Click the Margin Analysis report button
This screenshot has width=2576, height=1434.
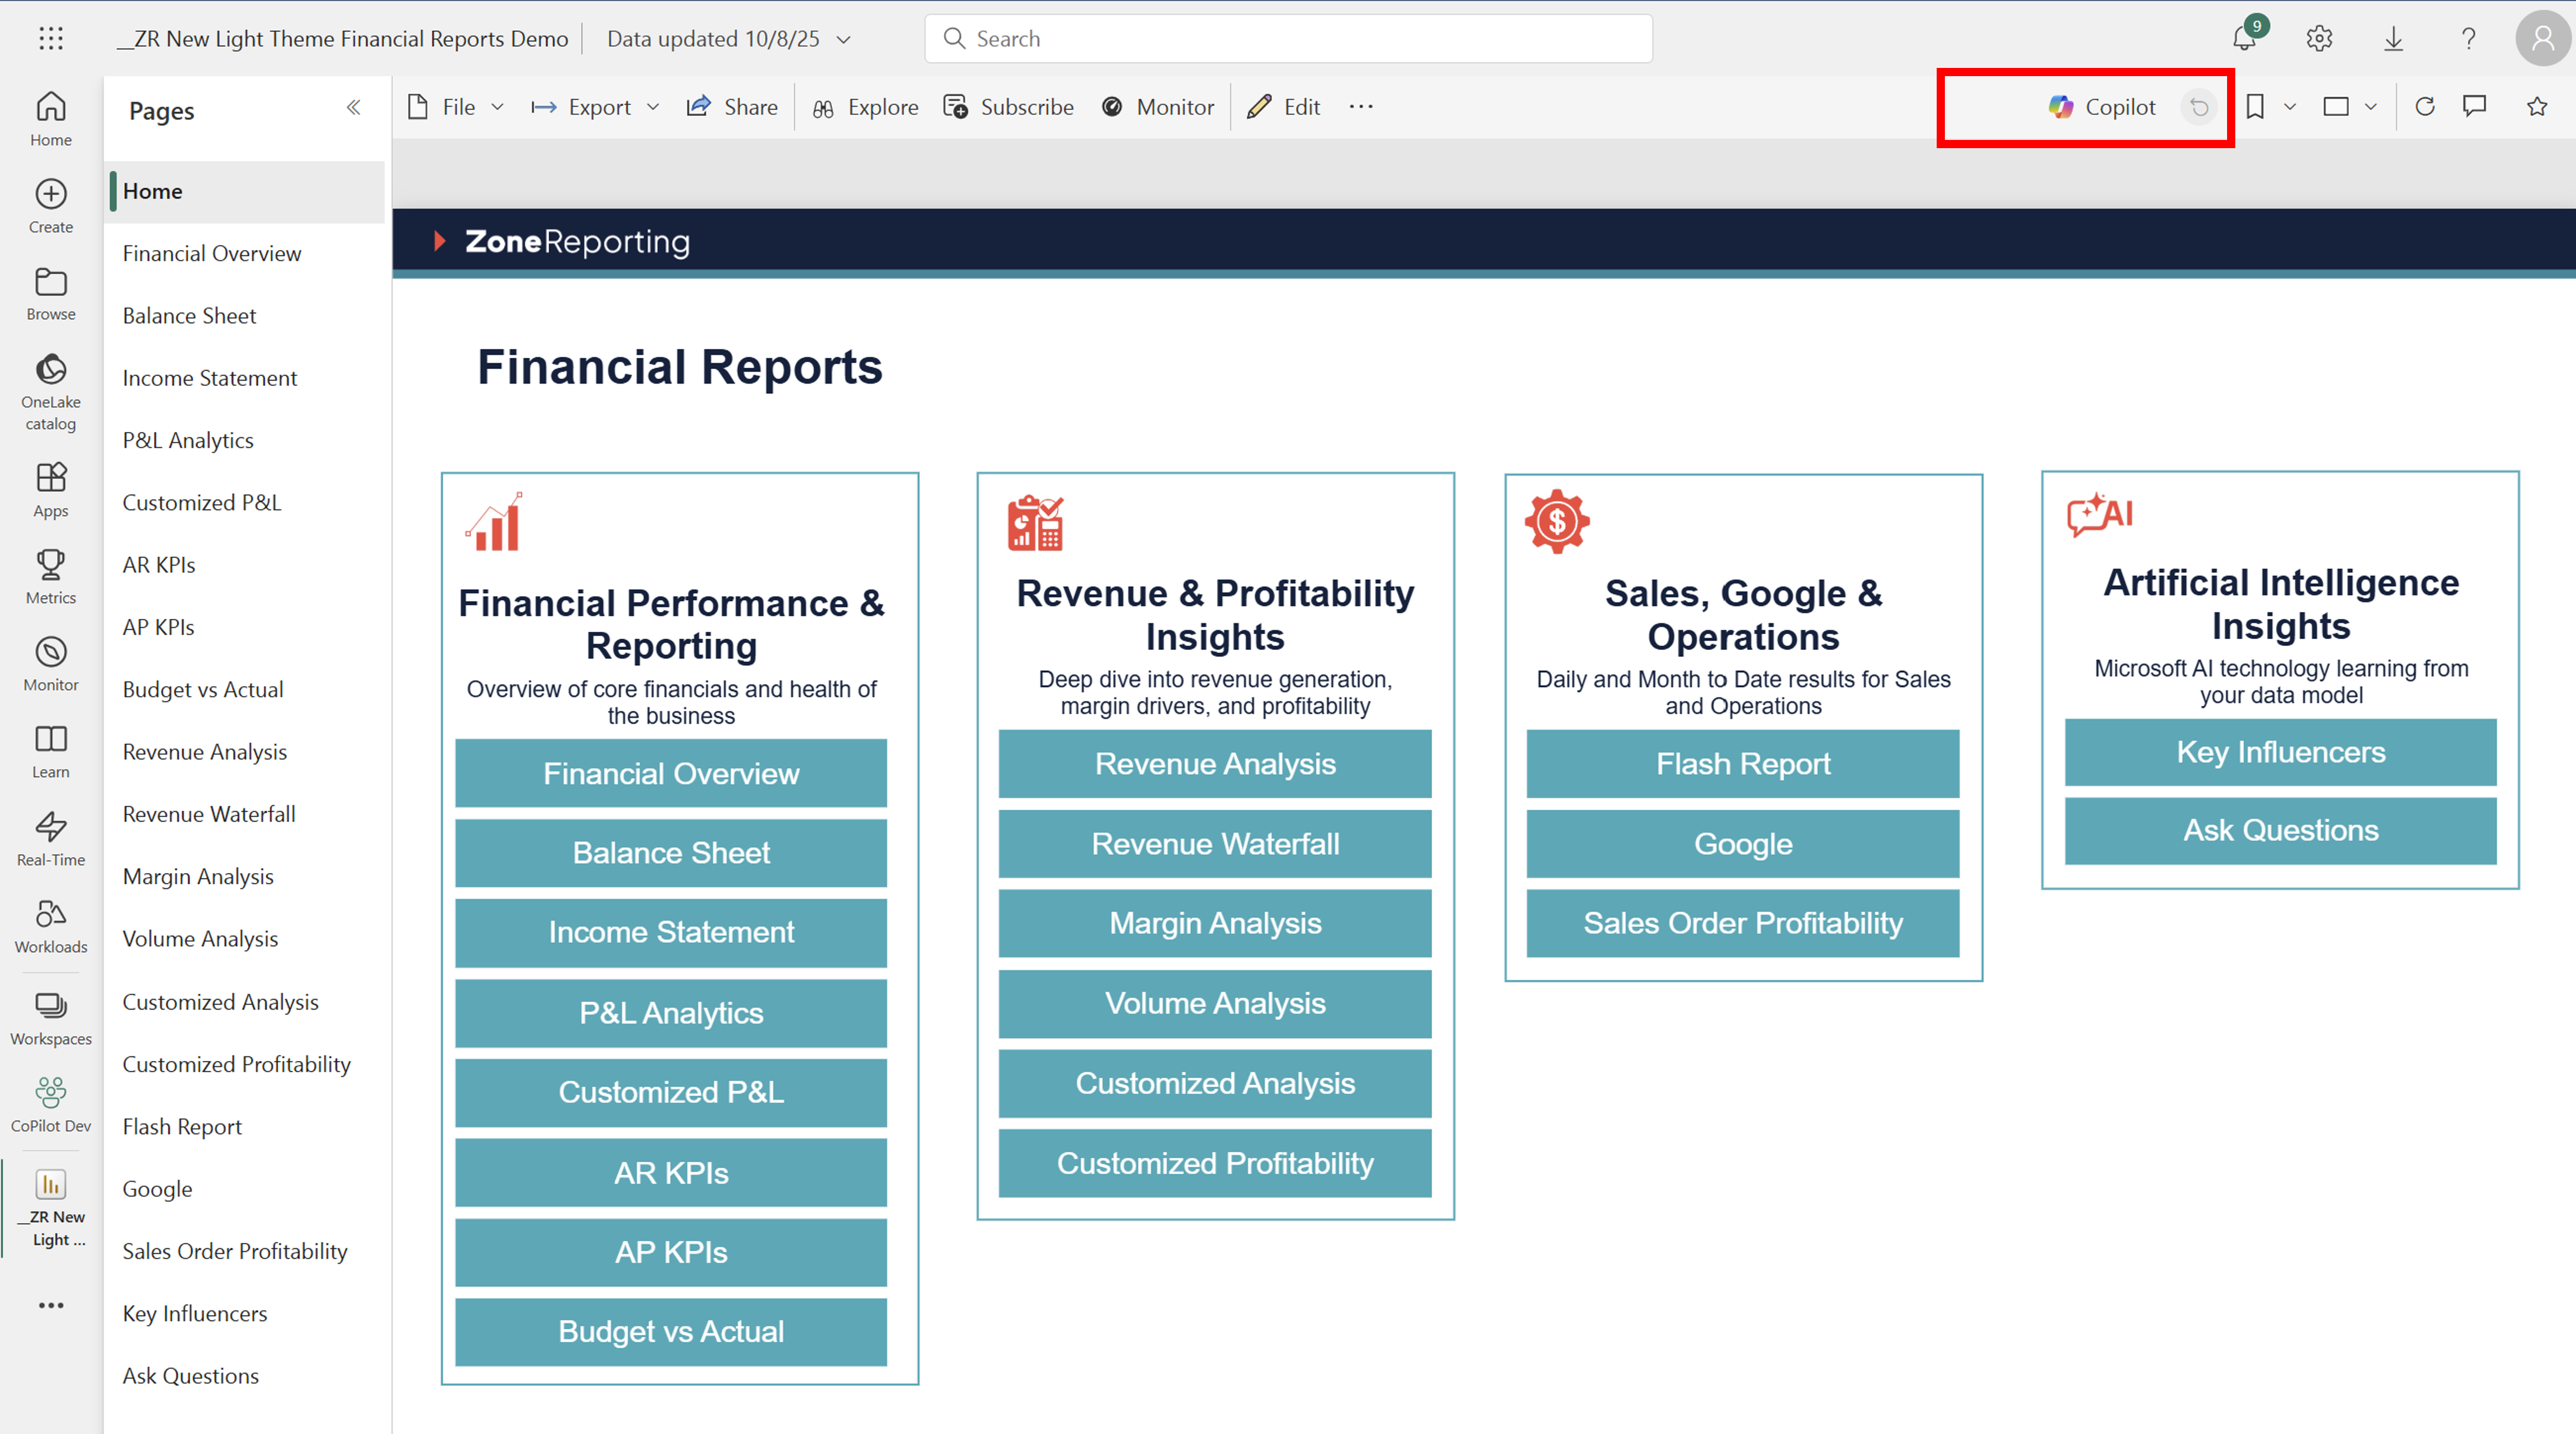(x=1215, y=923)
